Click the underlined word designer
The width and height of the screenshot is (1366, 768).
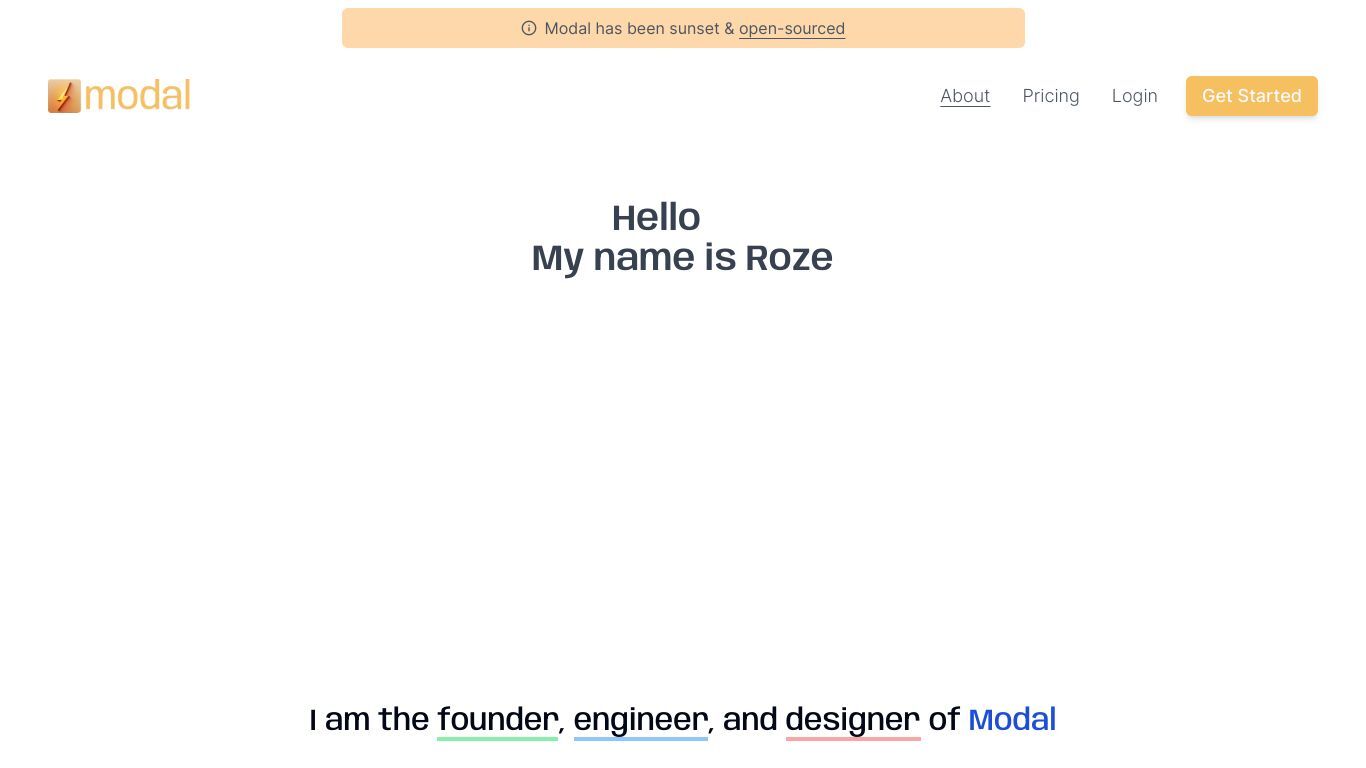click(x=853, y=720)
